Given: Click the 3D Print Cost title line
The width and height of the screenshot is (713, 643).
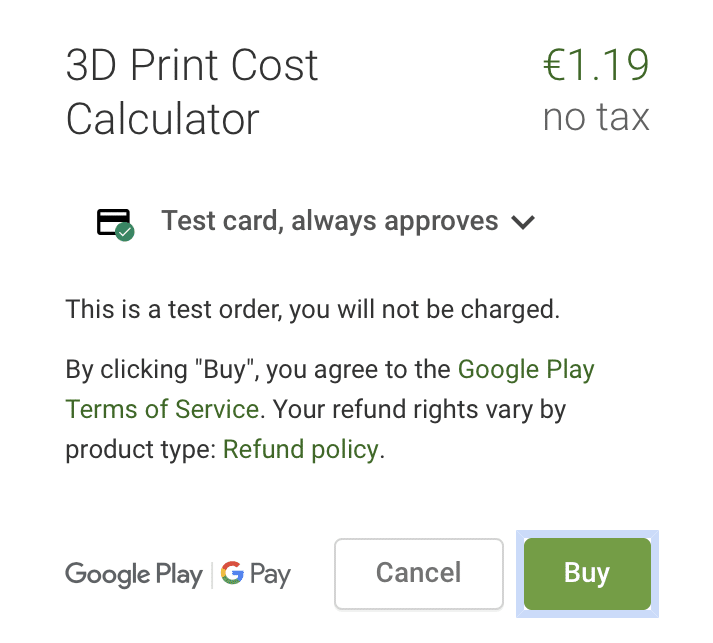Looking at the screenshot, I should 192,65.
